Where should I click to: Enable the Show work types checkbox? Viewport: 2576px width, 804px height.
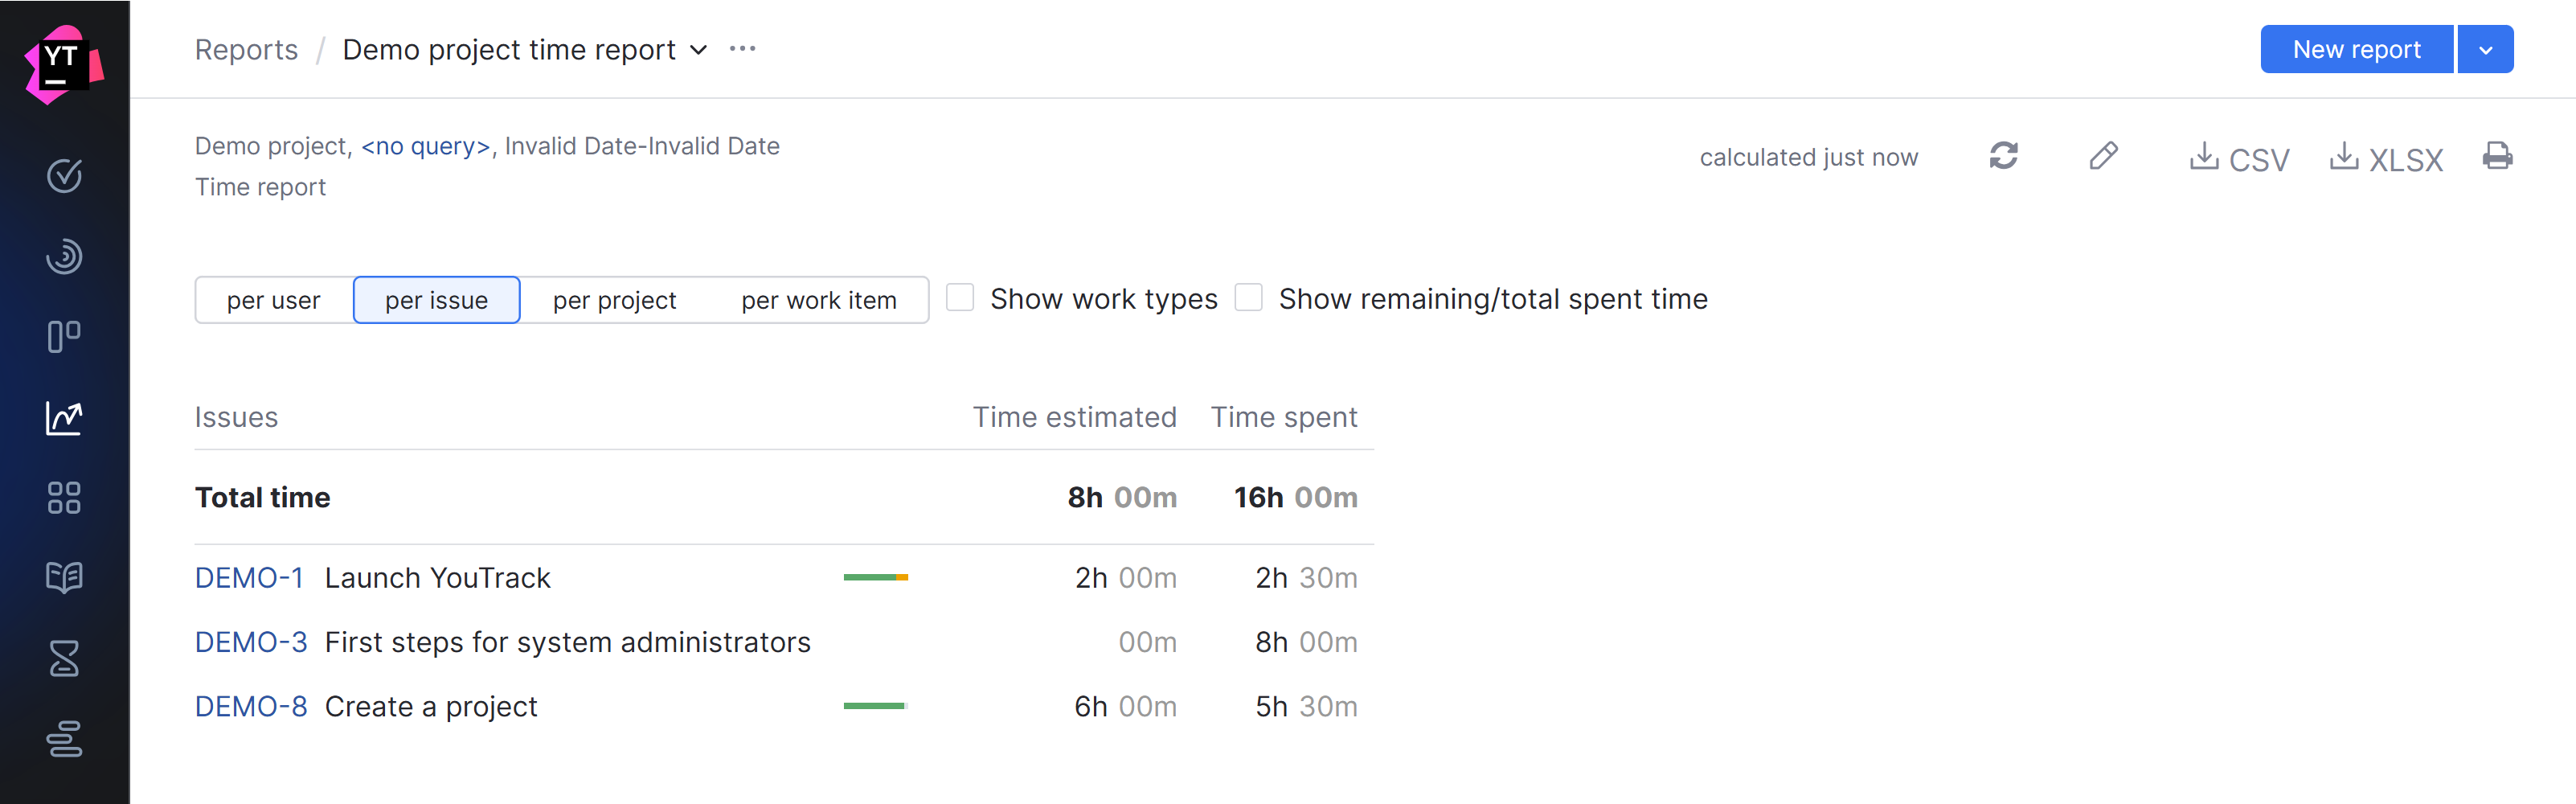point(960,298)
